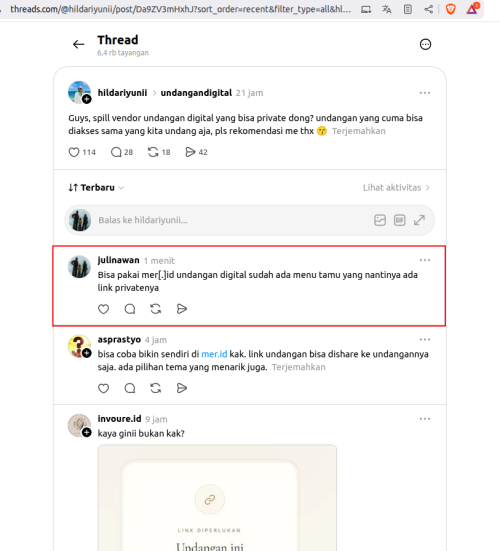Expand the Terbaru sort order dropdown

click(x=96, y=188)
